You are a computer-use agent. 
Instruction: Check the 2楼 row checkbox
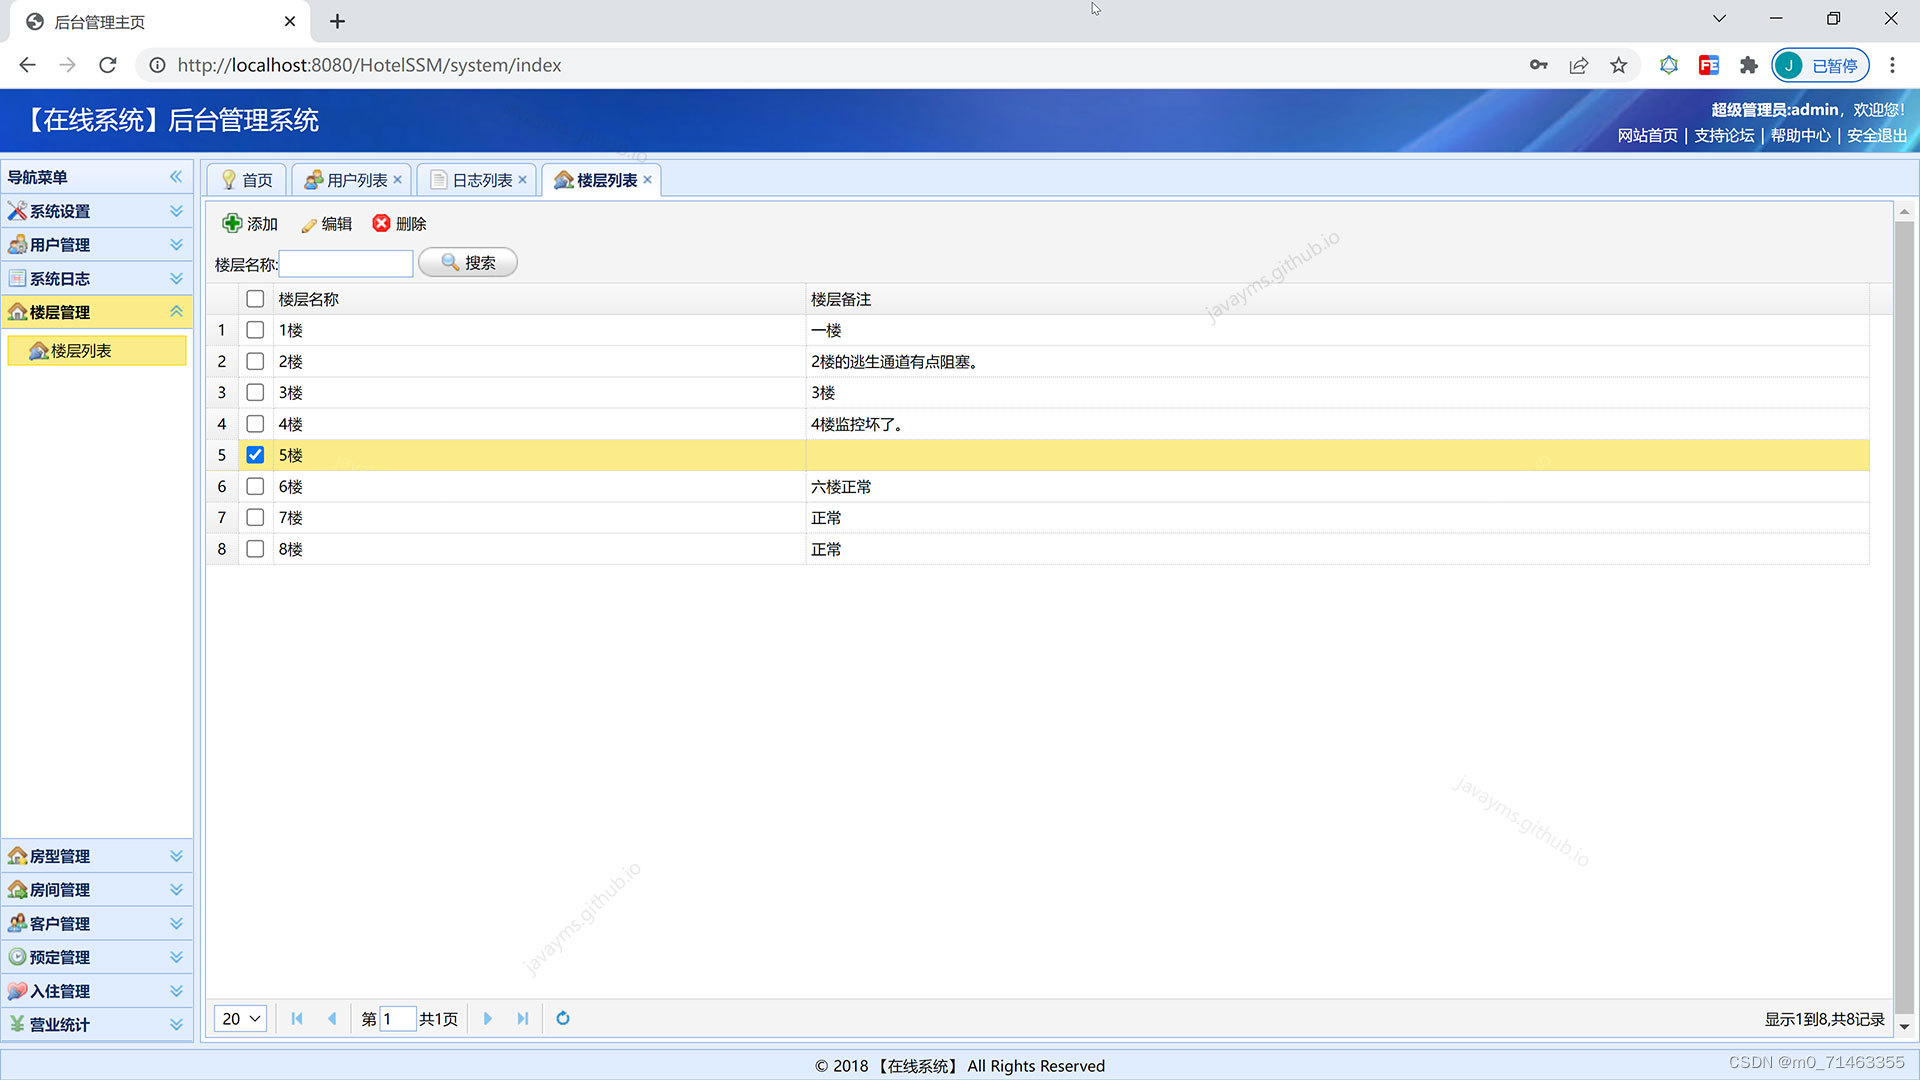(255, 361)
